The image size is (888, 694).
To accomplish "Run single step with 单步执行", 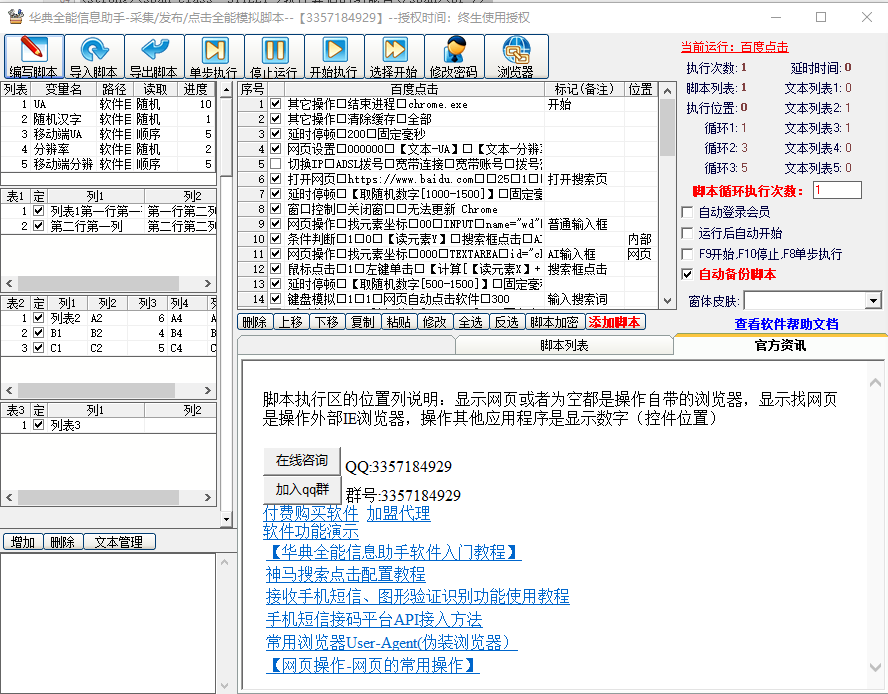I will (214, 57).
